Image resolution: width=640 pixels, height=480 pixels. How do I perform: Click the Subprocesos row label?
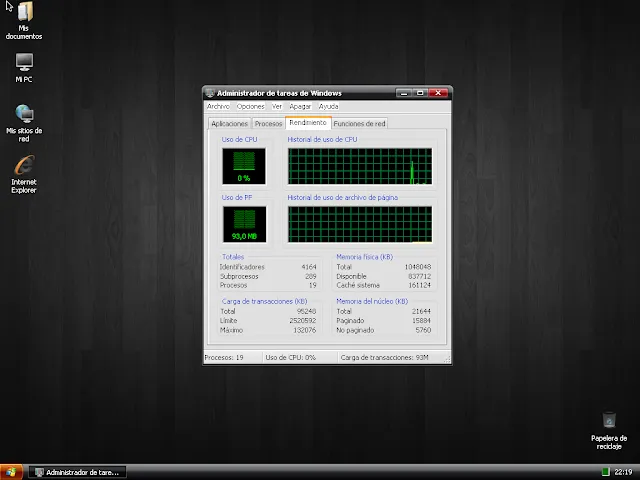[x=239, y=276]
